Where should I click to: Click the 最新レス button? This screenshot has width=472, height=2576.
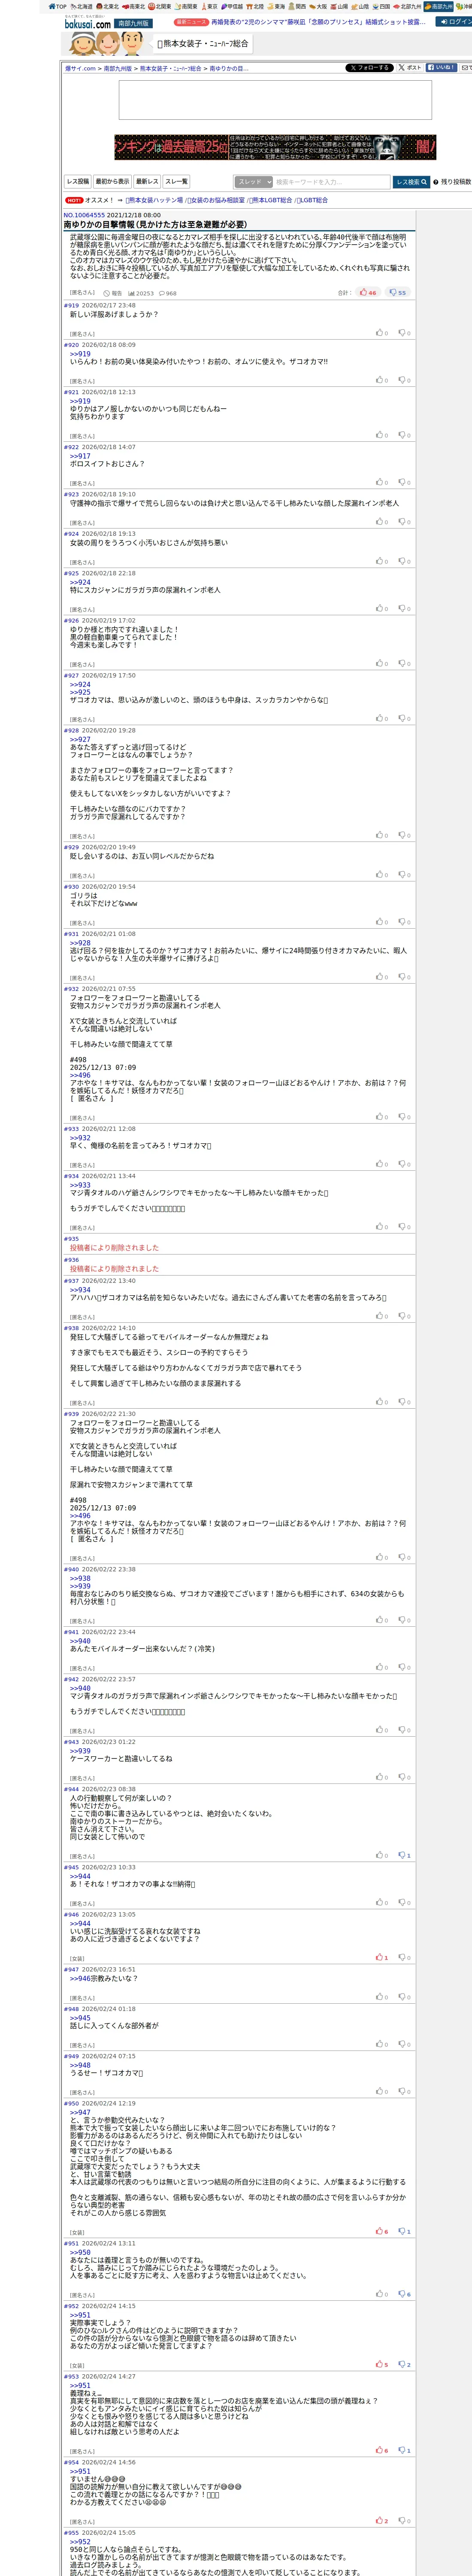pyautogui.click(x=147, y=182)
